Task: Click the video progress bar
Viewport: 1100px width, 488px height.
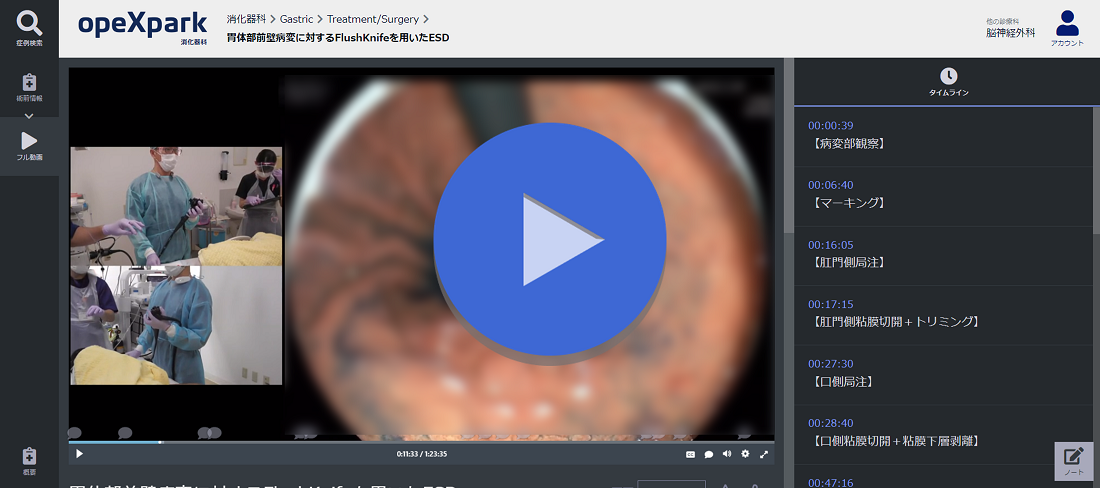Action: click(421, 442)
